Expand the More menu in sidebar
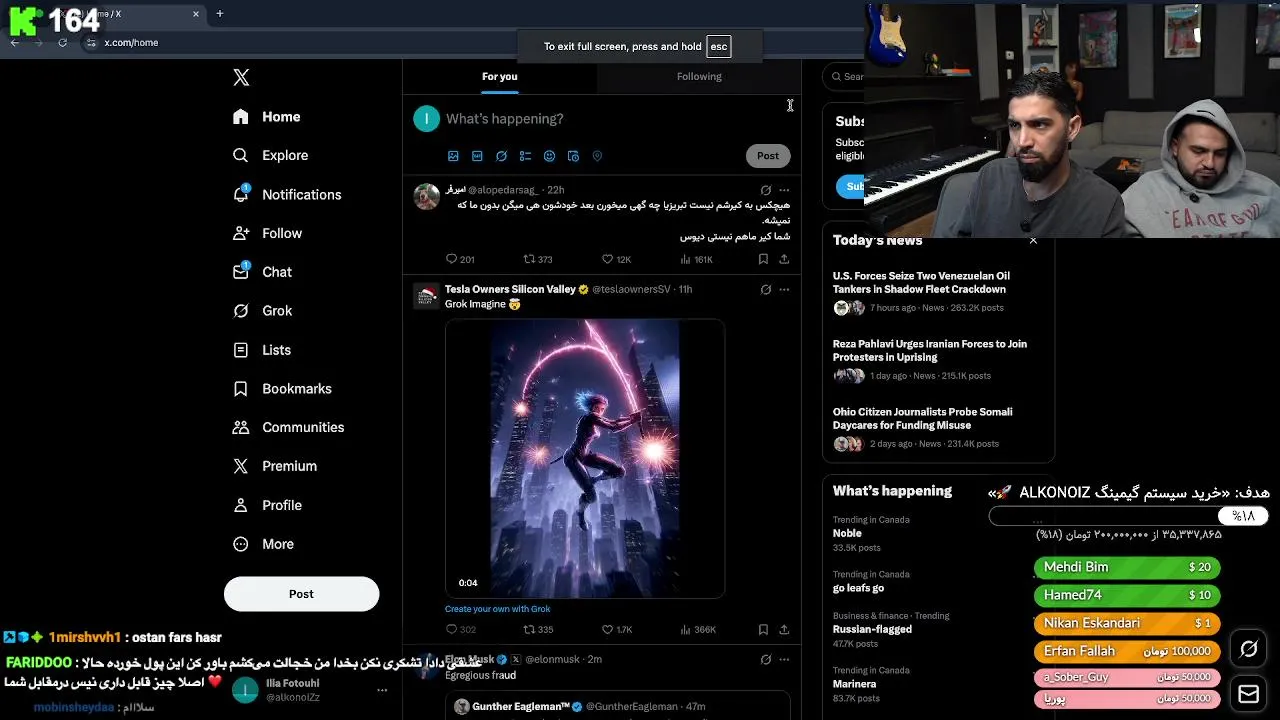The height and width of the screenshot is (720, 1280). [263, 544]
